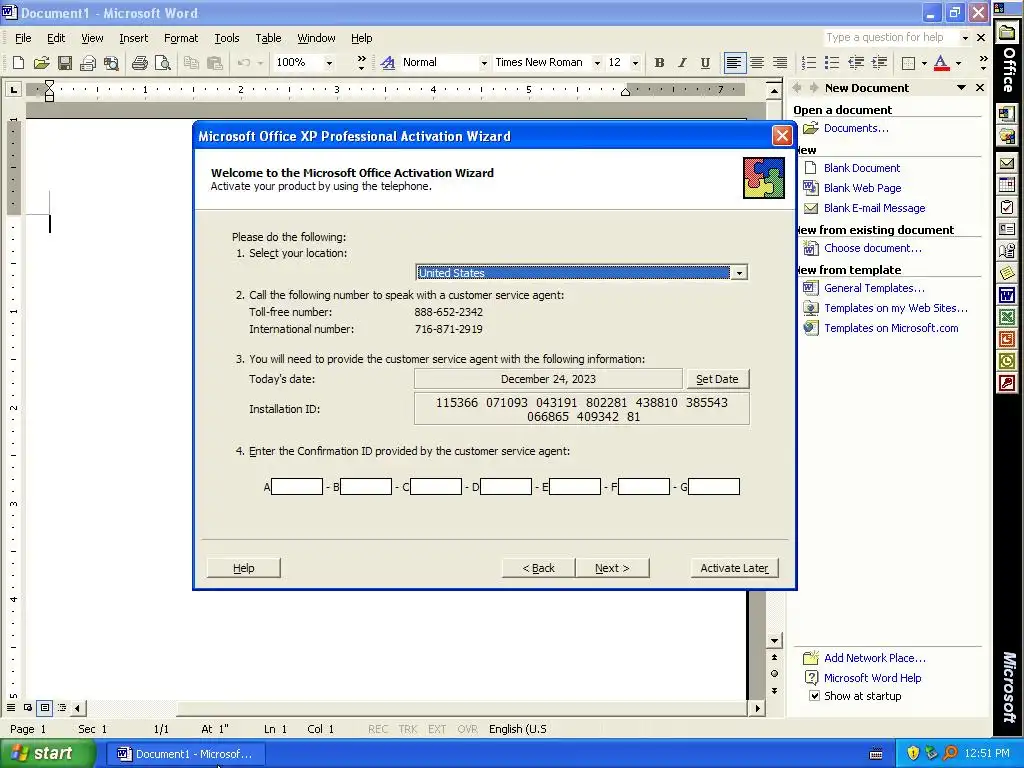
Task: Open the Zoom 100% dropdown
Action: (x=328, y=63)
